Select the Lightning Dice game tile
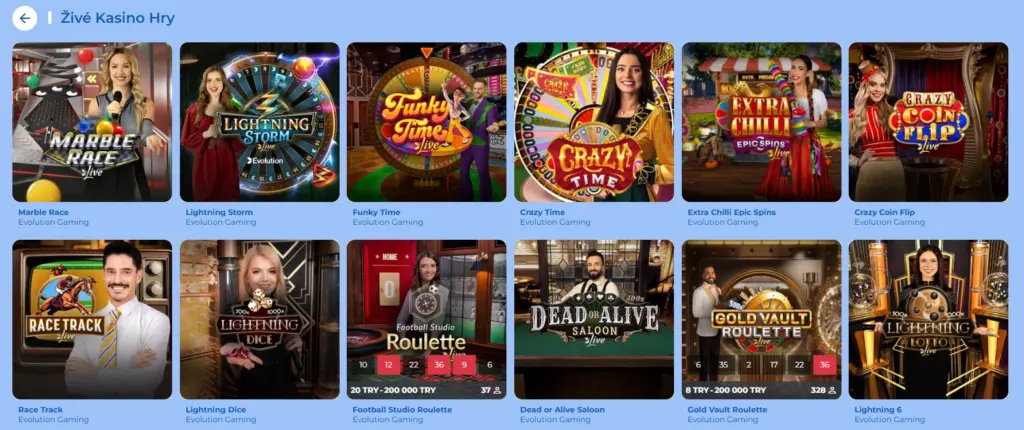The height and width of the screenshot is (430, 1024). [x=259, y=320]
